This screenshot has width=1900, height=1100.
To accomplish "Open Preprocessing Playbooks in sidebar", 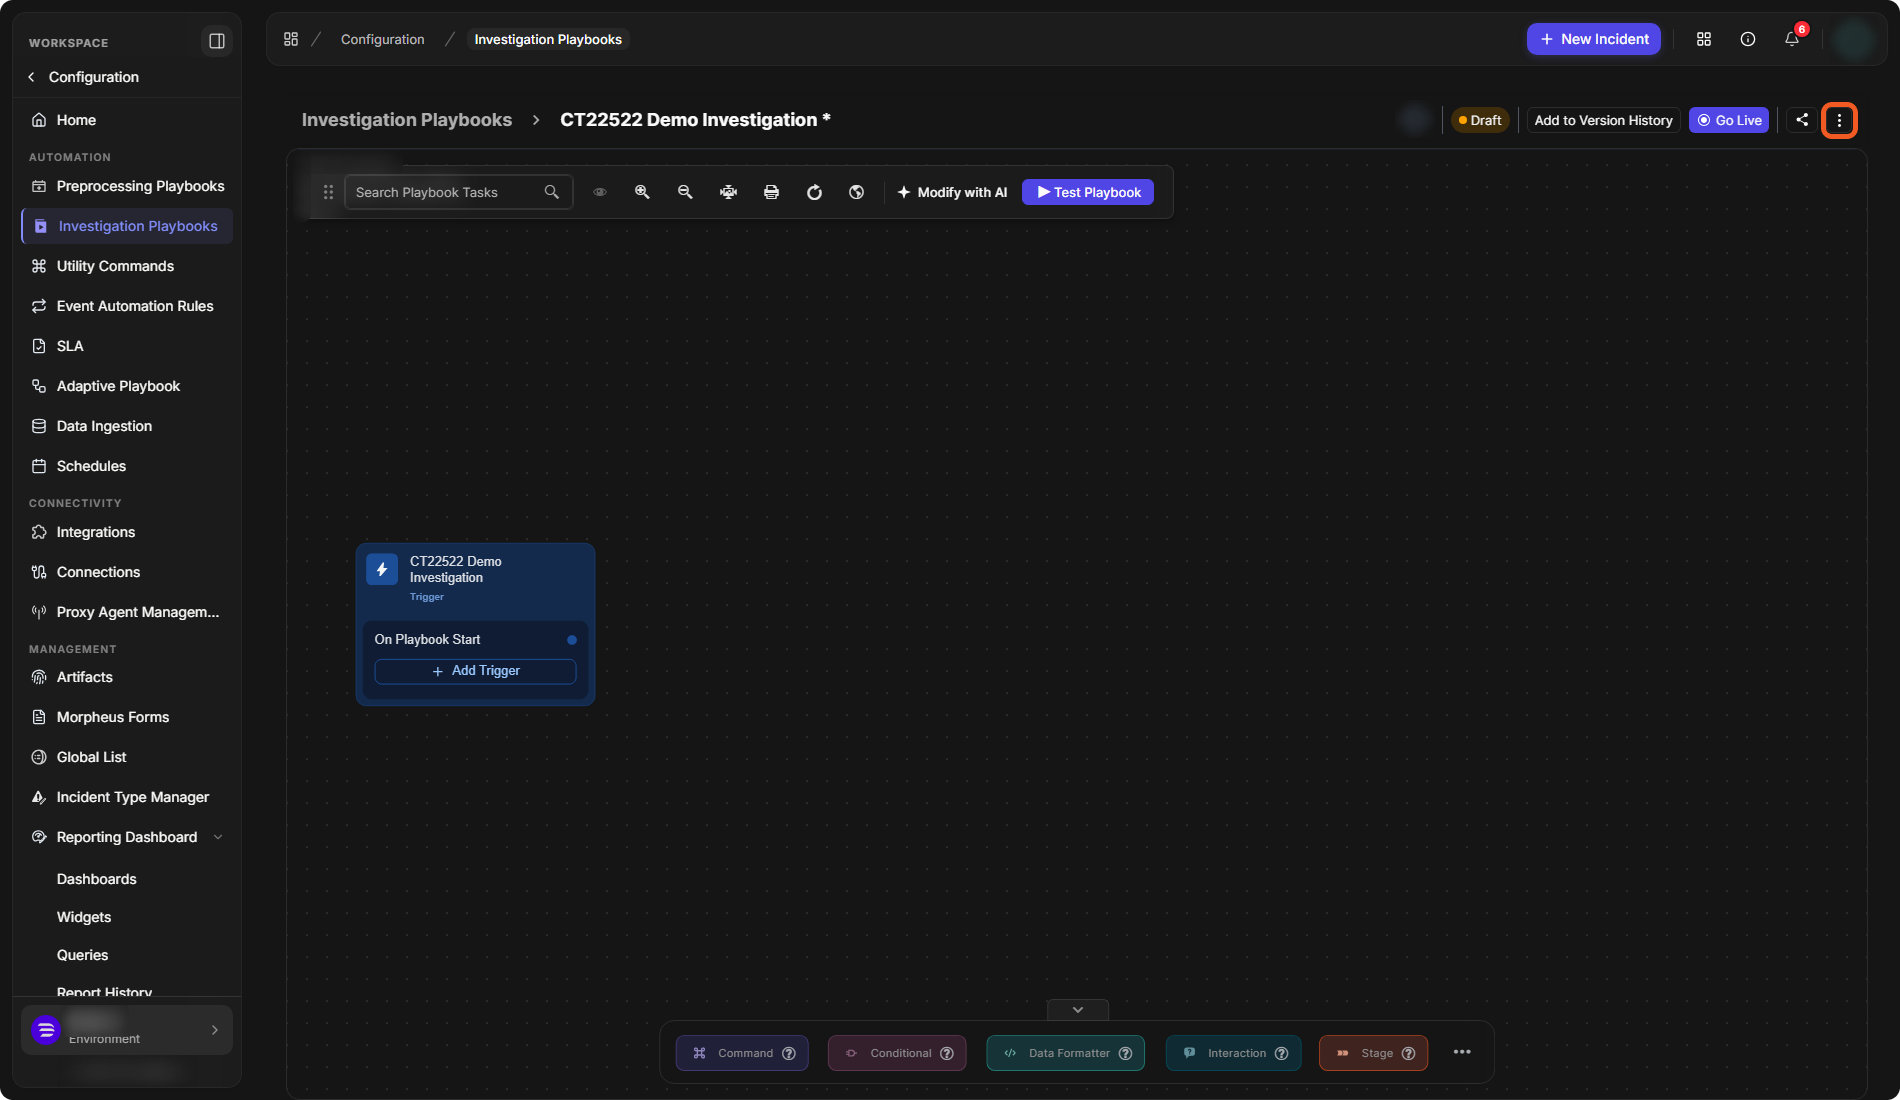I will pyautogui.click(x=127, y=186).
